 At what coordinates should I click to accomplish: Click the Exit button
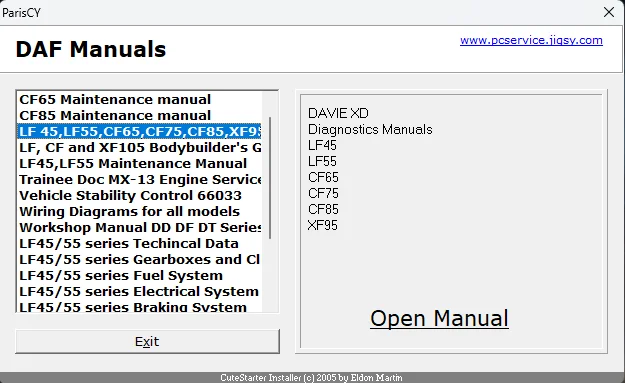147,342
